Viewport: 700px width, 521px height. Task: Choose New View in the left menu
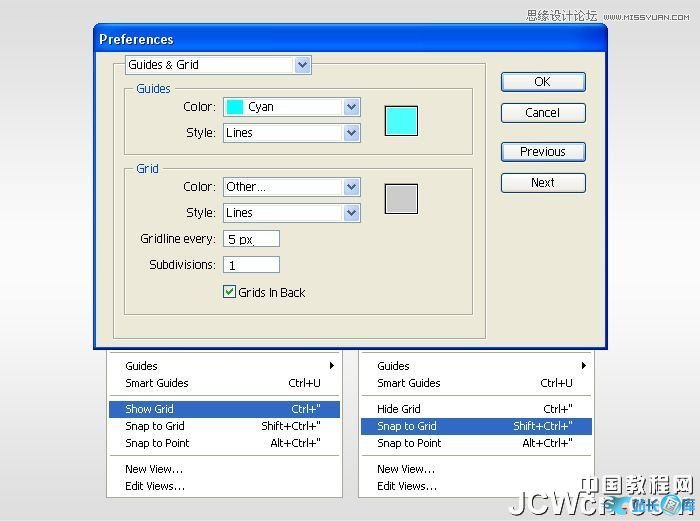224,469
